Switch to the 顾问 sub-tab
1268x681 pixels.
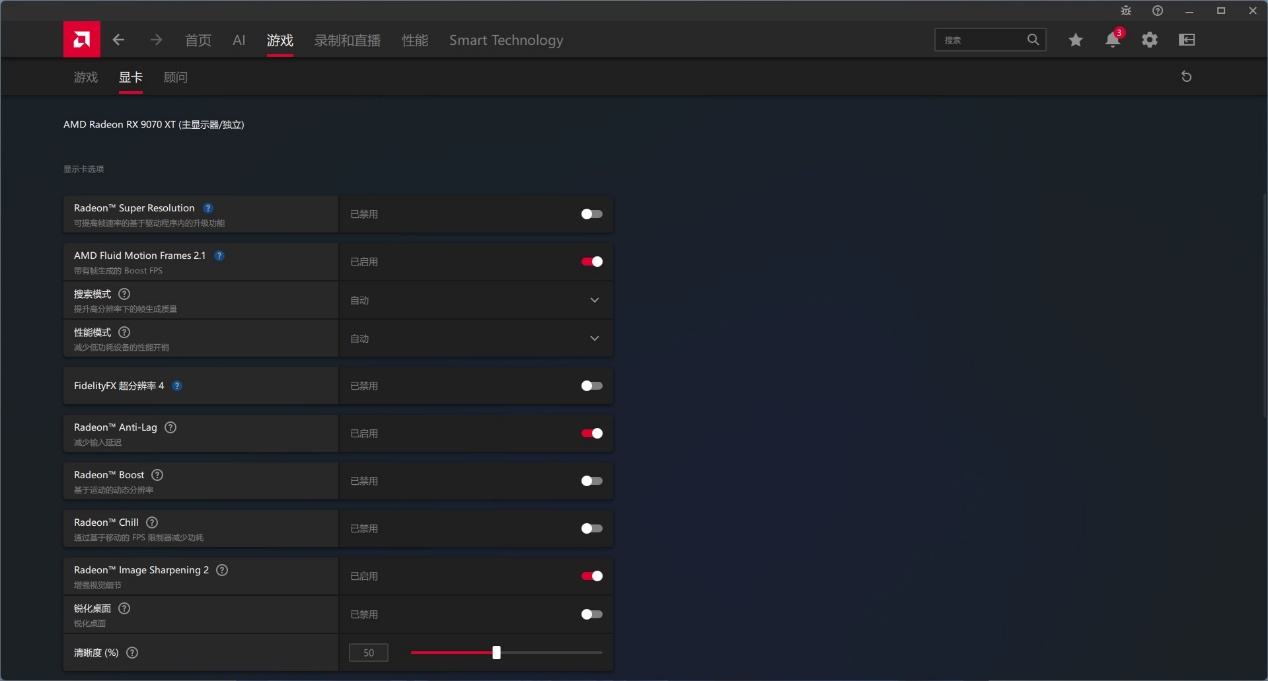pos(175,77)
